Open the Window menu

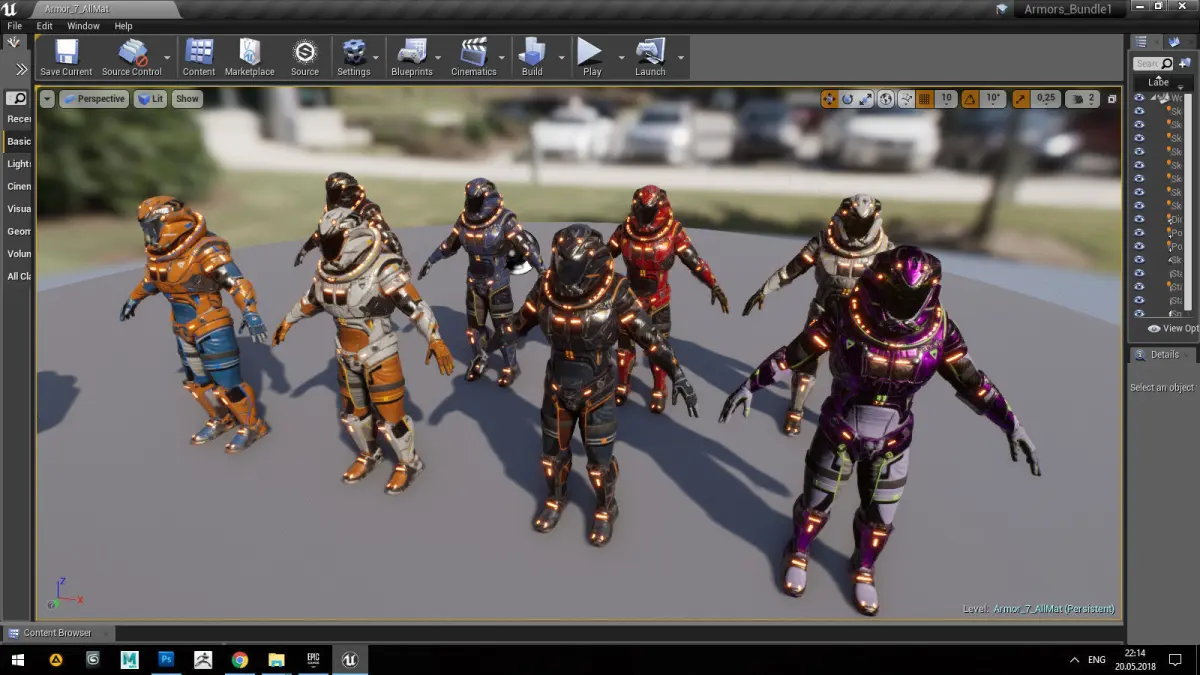[x=84, y=26]
